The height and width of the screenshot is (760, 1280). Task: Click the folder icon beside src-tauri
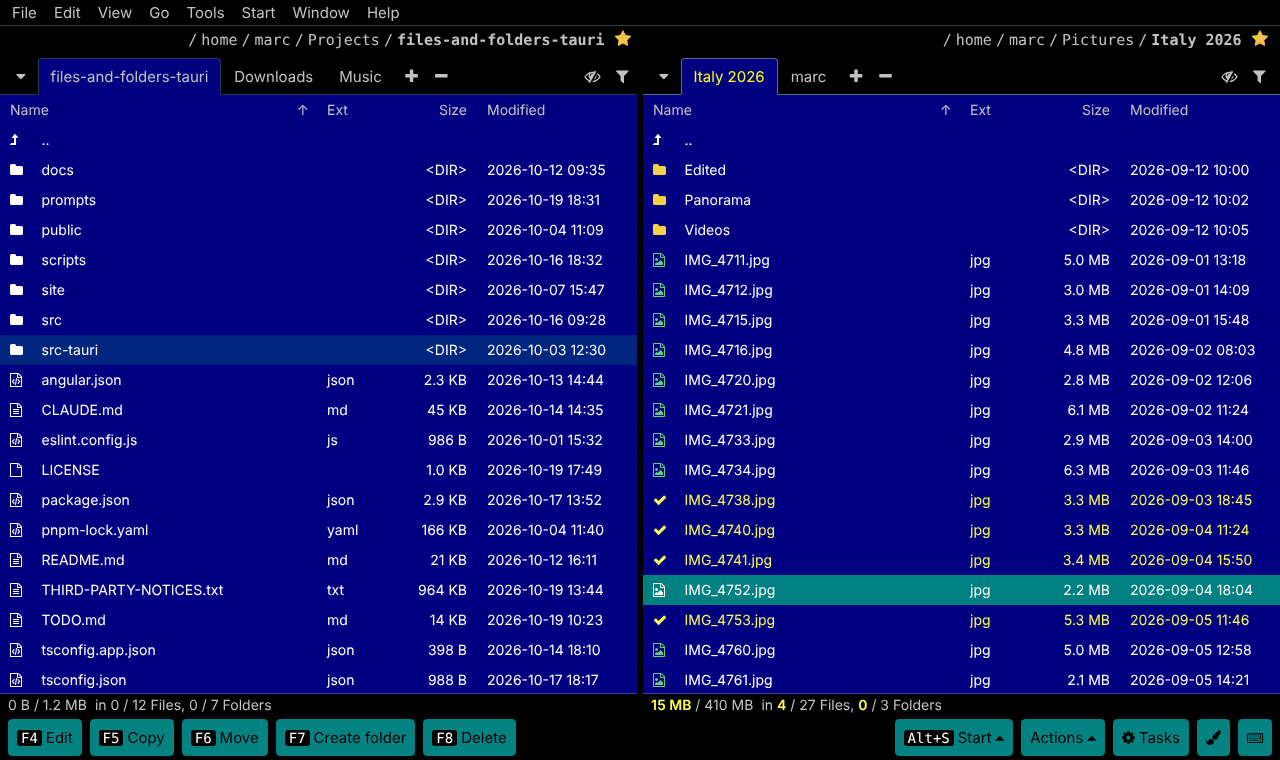16,350
